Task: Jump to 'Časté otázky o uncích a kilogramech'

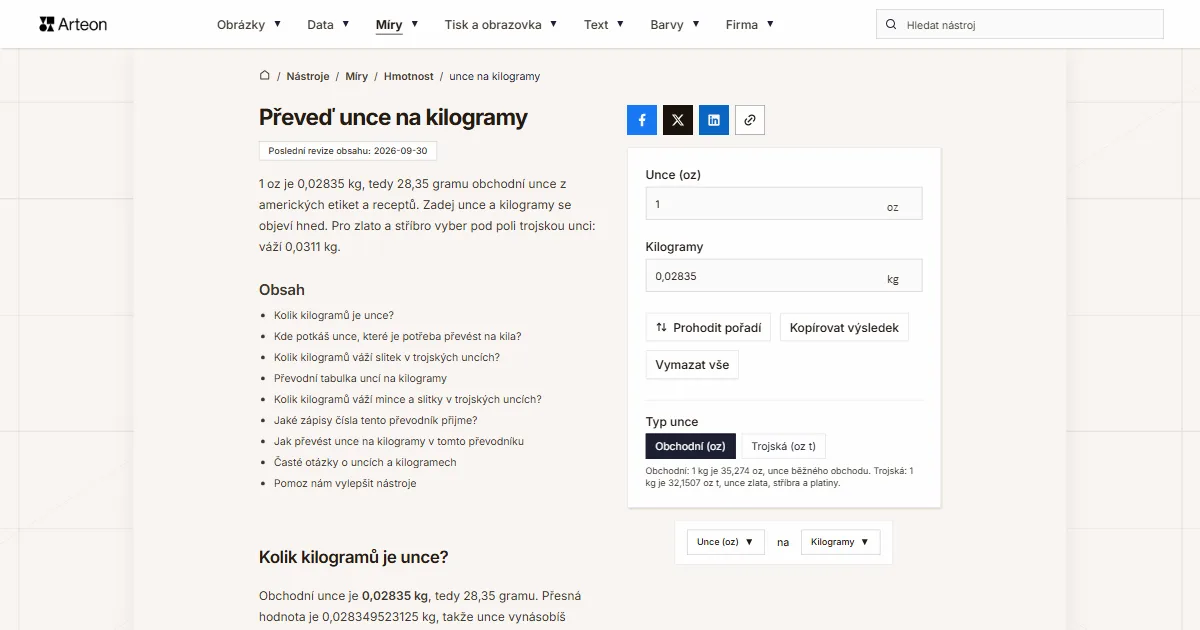Action: coord(365,462)
